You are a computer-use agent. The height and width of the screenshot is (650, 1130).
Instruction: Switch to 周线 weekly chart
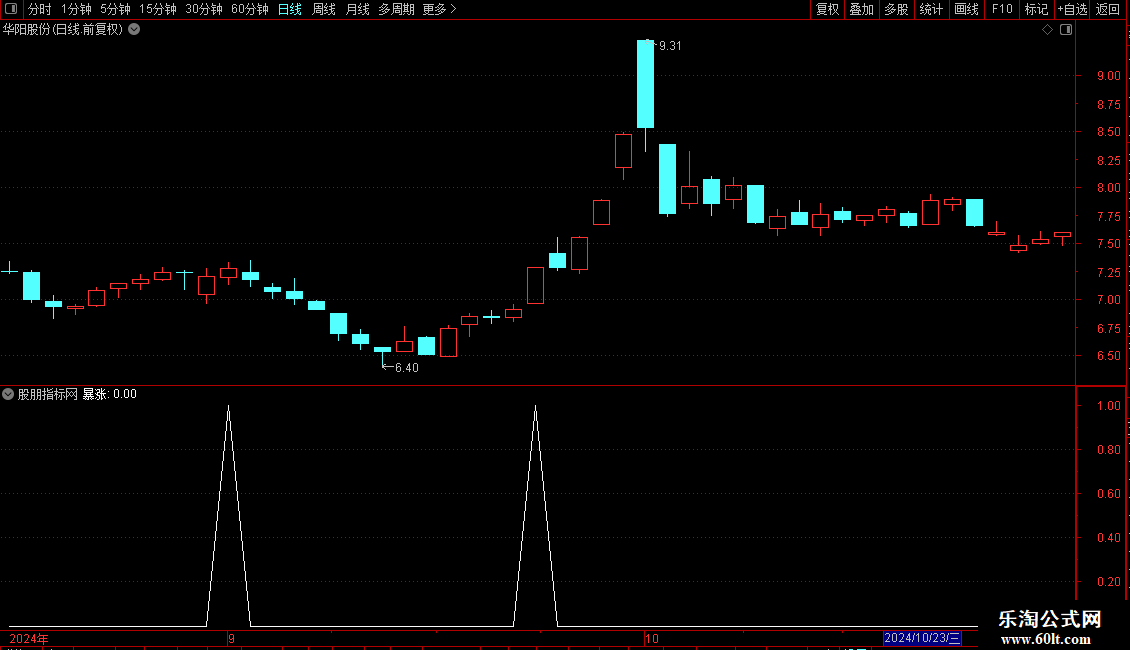click(x=324, y=9)
